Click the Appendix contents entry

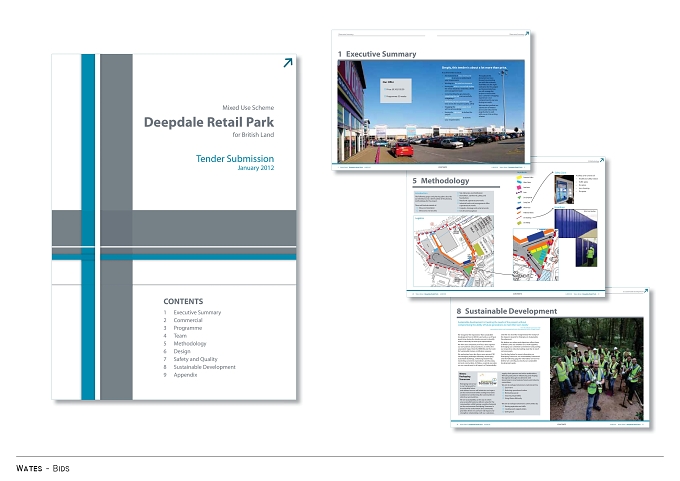coord(185,375)
